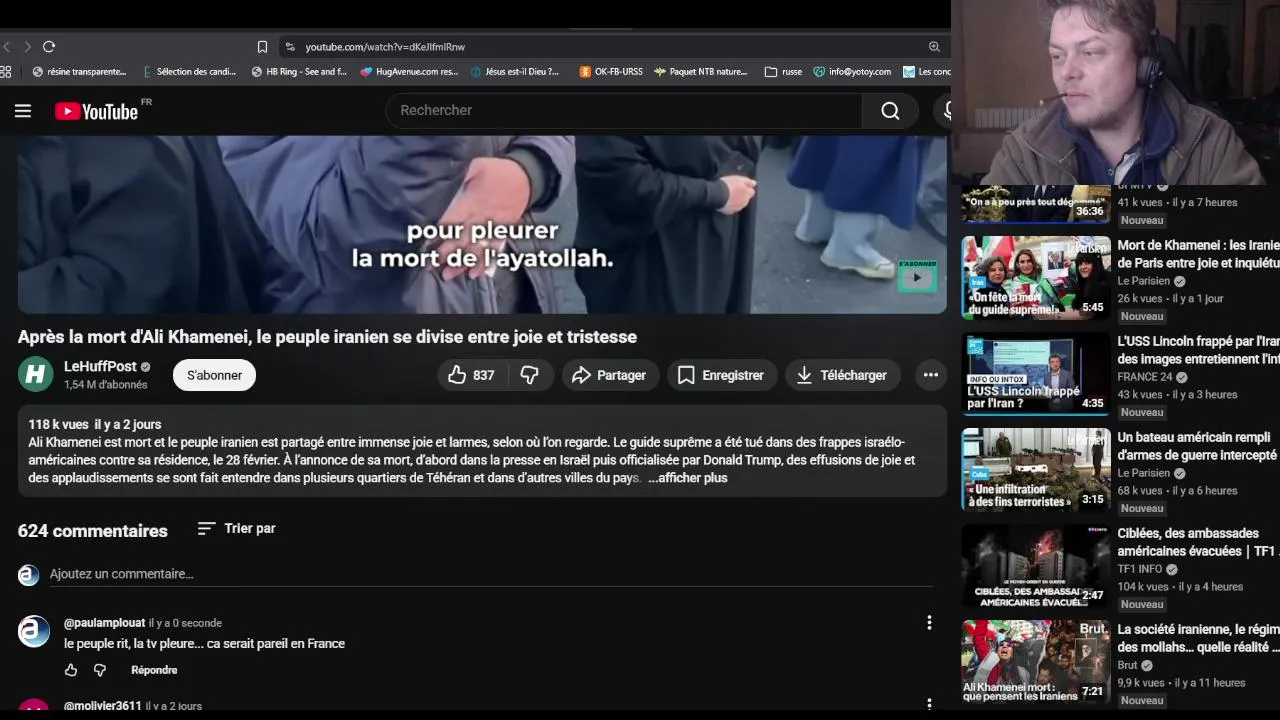Open the LeHuffPost channel name link
Viewport: 1280px width, 720px height.
[100, 367]
